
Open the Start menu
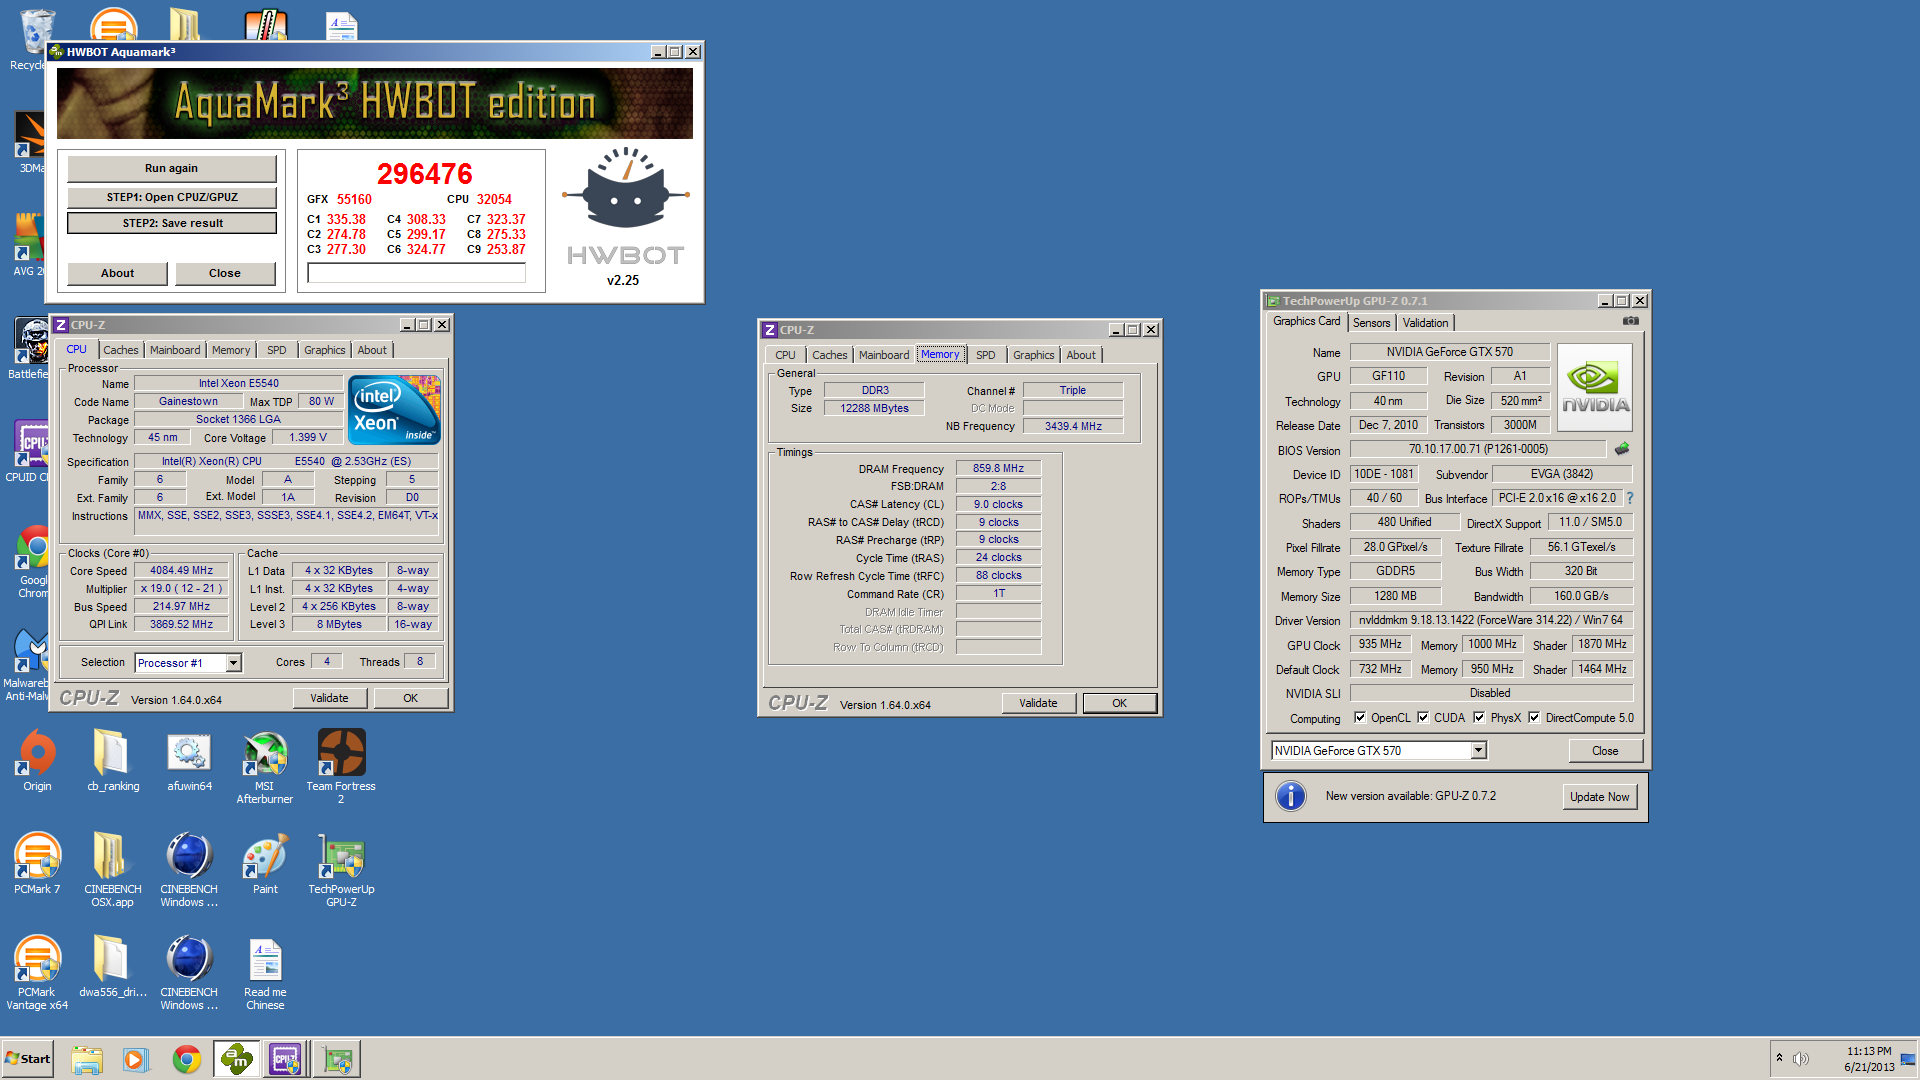(x=28, y=1059)
